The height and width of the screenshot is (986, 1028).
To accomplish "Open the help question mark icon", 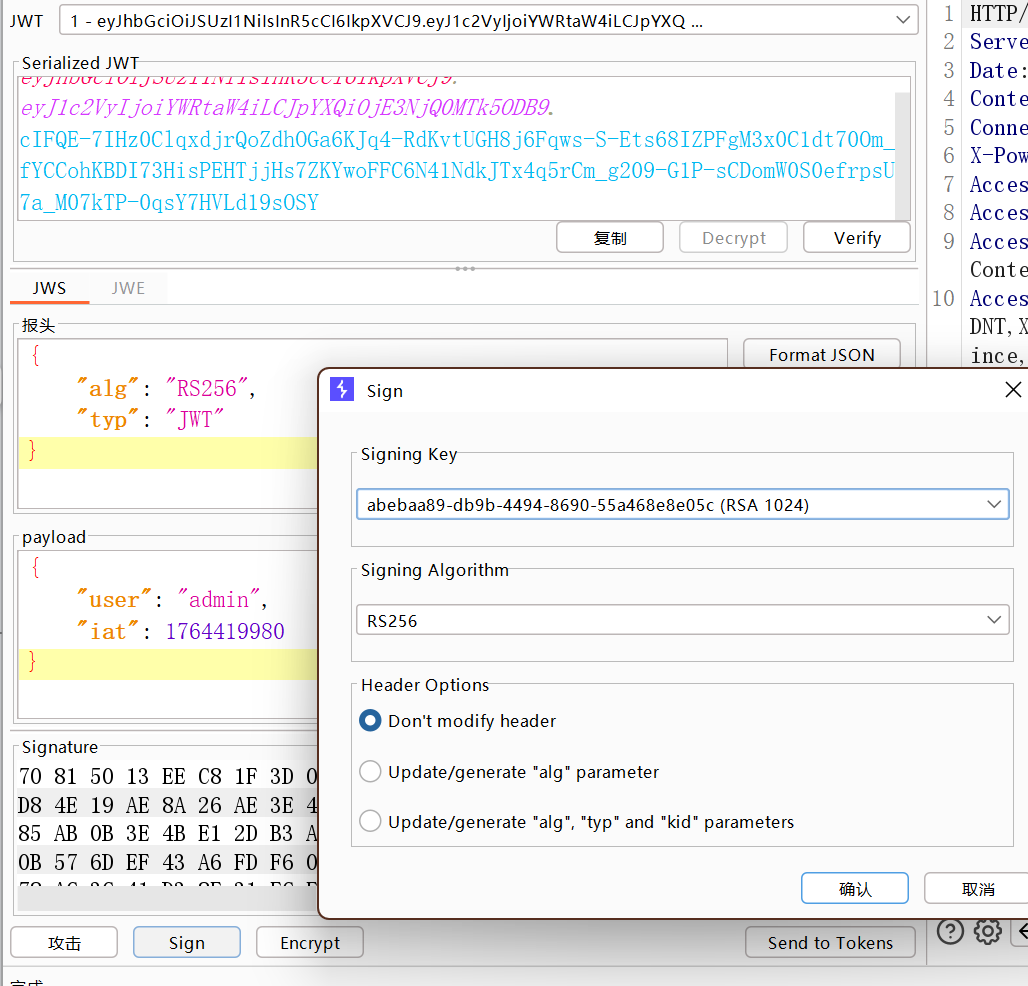I will pyautogui.click(x=949, y=931).
